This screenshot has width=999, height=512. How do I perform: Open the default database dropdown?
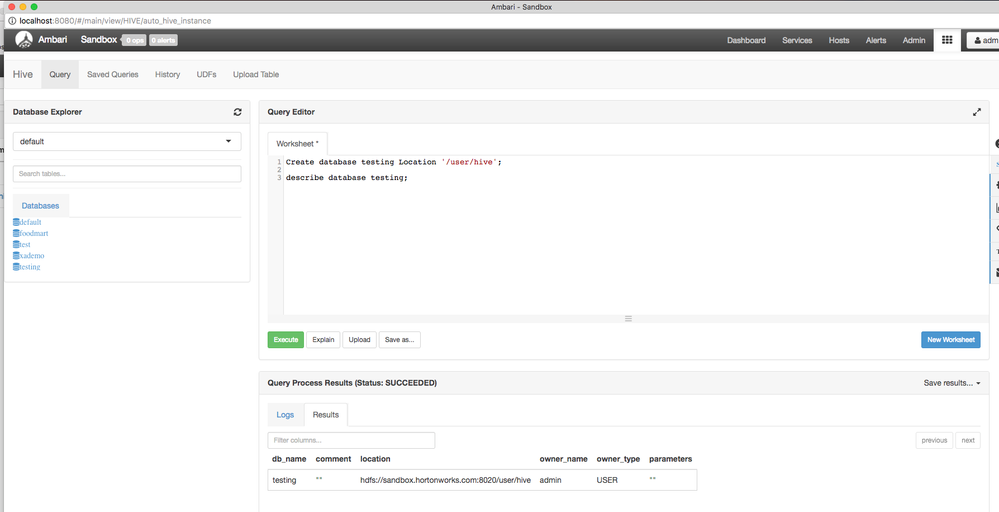[127, 142]
